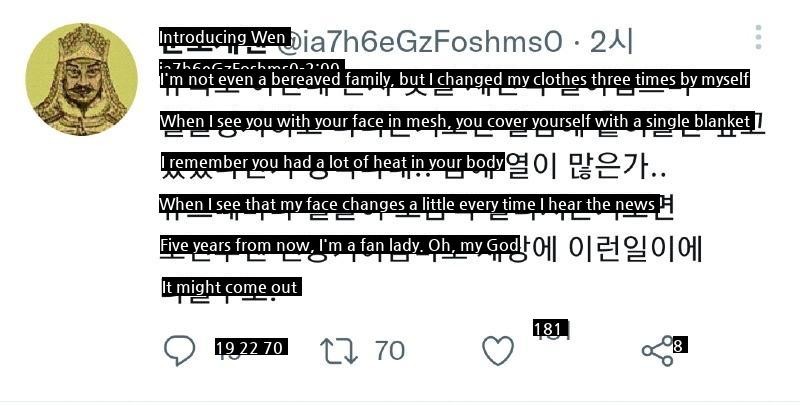Click the Korean text "열이 많은가.."
The image size is (800, 406).
tap(580, 163)
